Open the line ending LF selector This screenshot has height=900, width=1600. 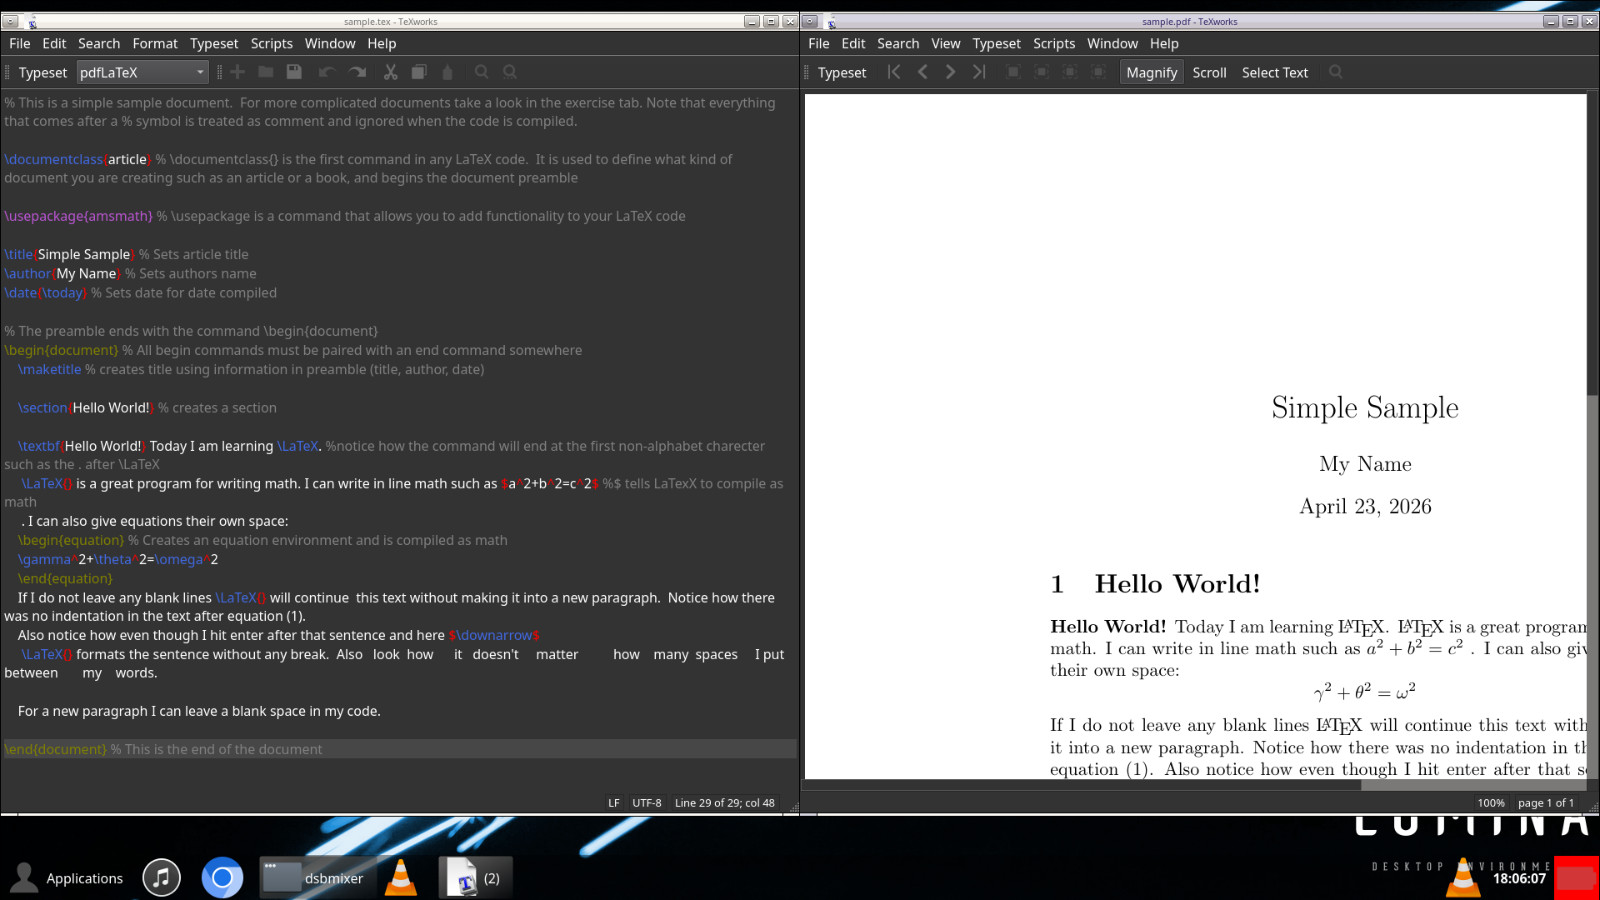pyautogui.click(x=614, y=803)
